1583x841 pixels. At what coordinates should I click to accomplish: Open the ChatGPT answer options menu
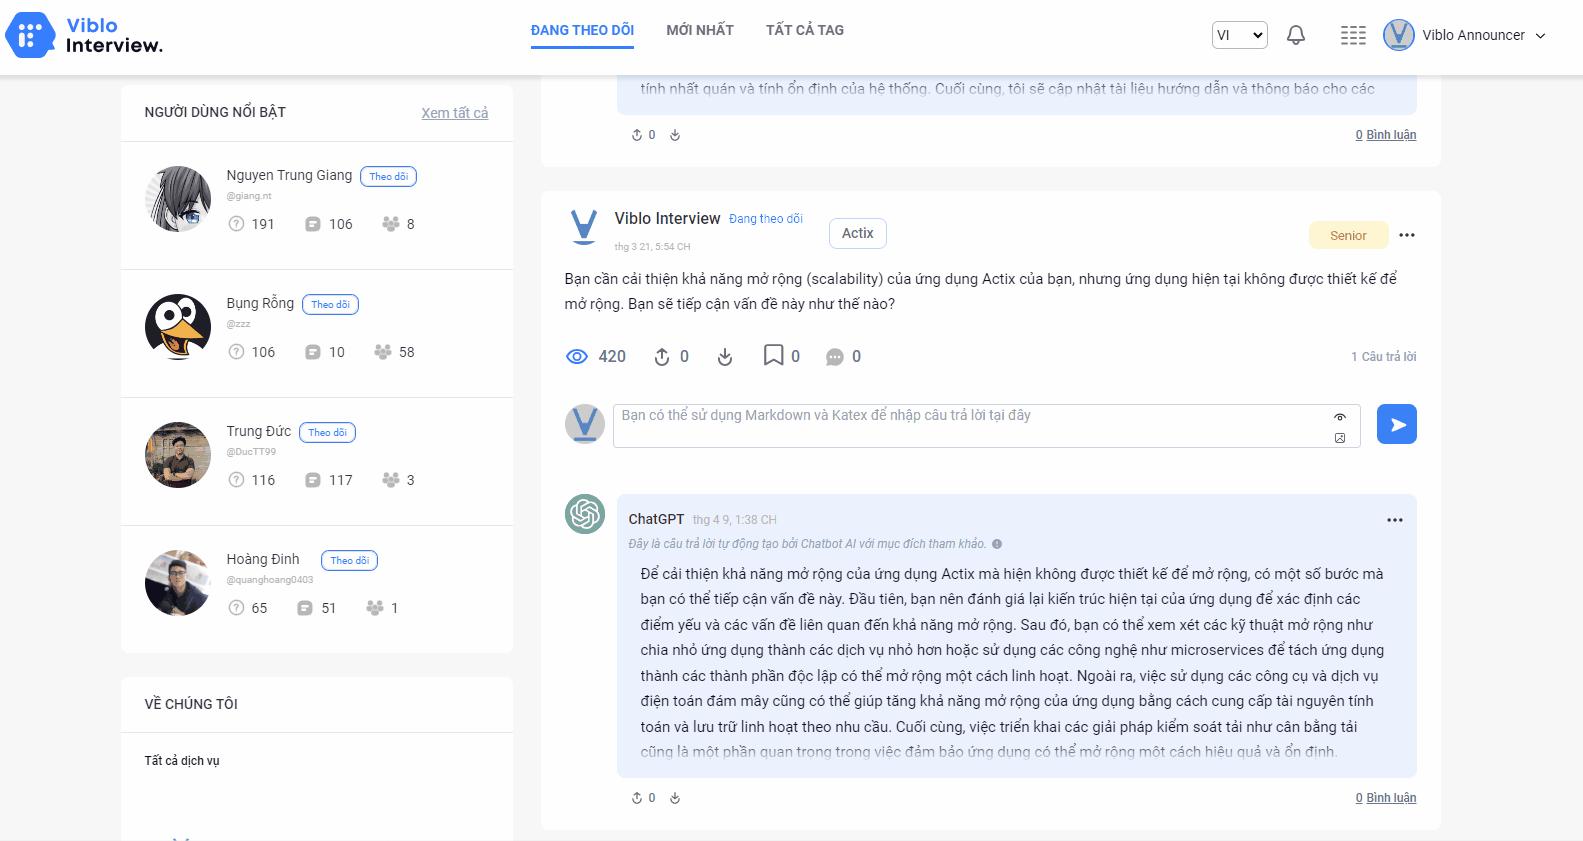point(1395,520)
